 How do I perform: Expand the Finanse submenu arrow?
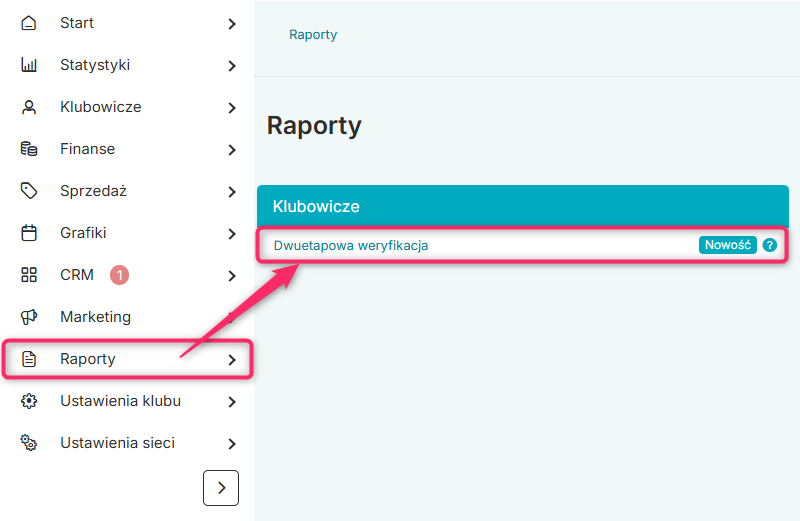232,150
